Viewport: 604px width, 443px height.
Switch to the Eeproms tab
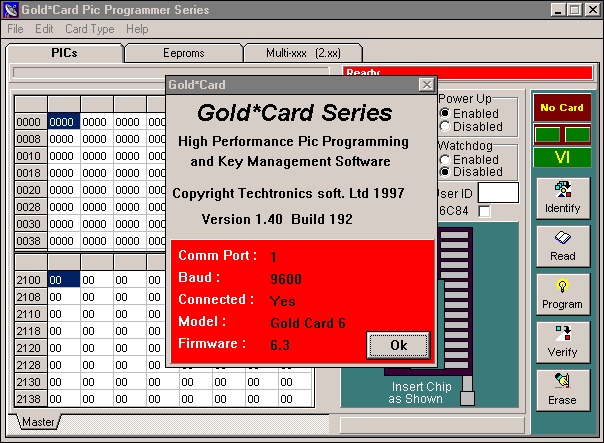(184, 53)
